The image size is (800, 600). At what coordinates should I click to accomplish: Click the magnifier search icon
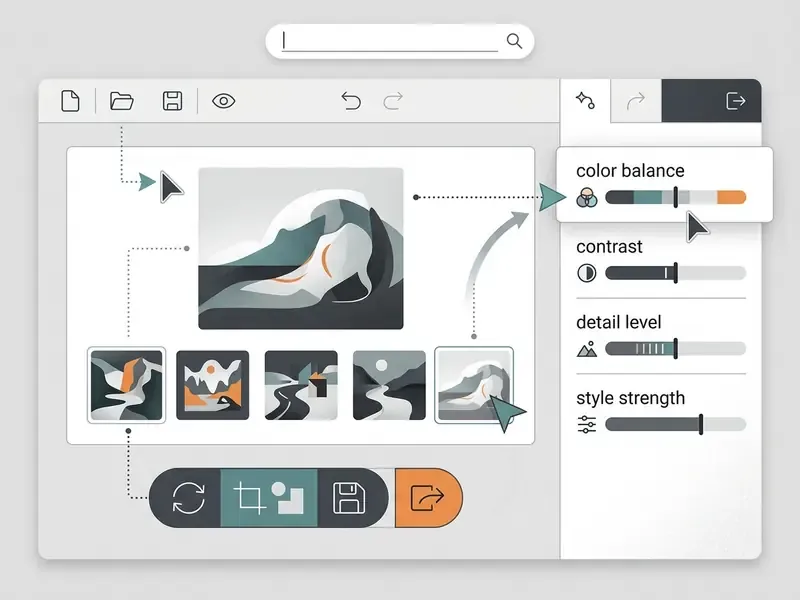coord(514,41)
